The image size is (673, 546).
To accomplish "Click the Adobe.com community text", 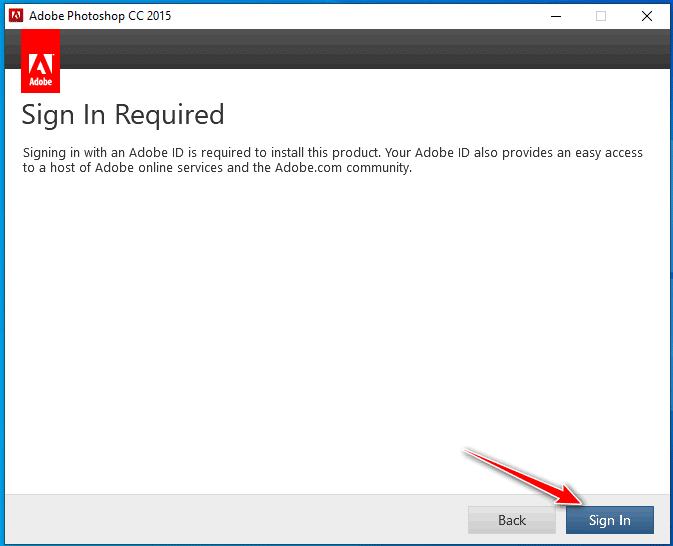I will tap(340, 168).
